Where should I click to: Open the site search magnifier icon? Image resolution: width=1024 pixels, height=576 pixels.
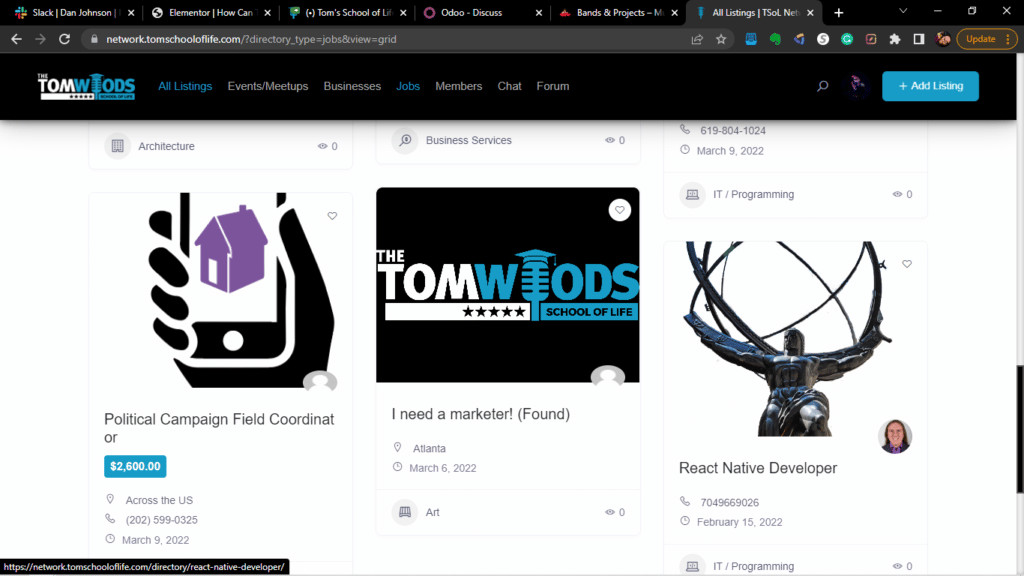822,86
